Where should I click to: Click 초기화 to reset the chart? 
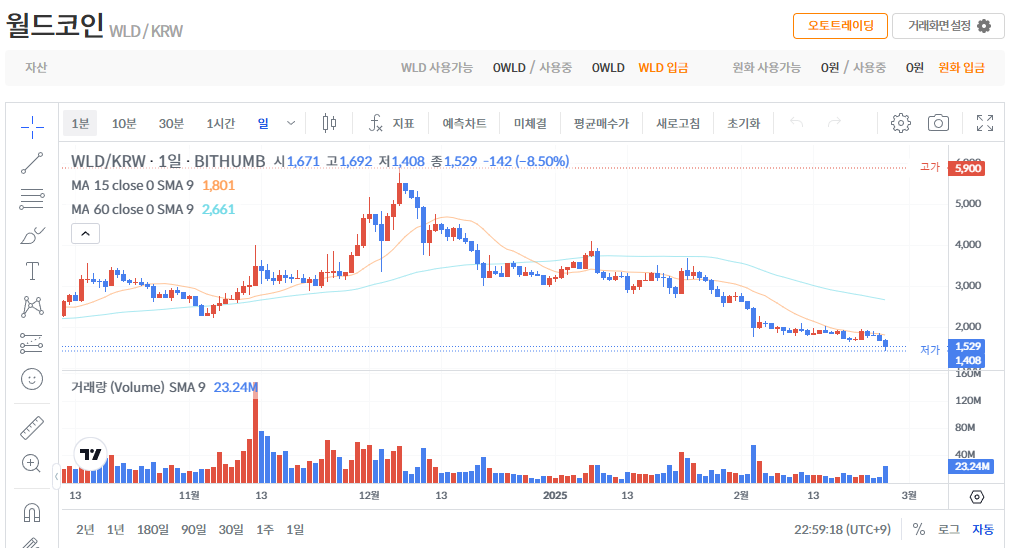[743, 123]
